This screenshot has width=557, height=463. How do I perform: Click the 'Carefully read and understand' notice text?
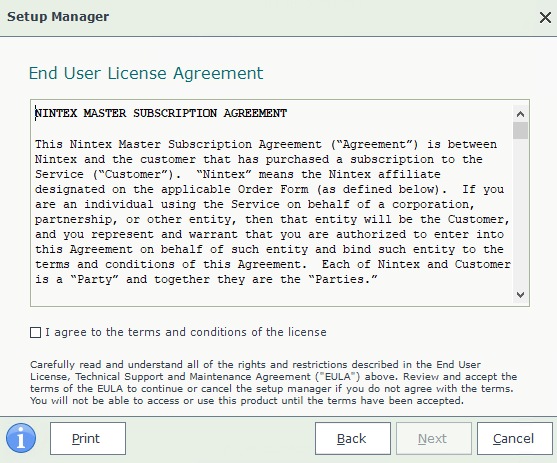coord(273,383)
